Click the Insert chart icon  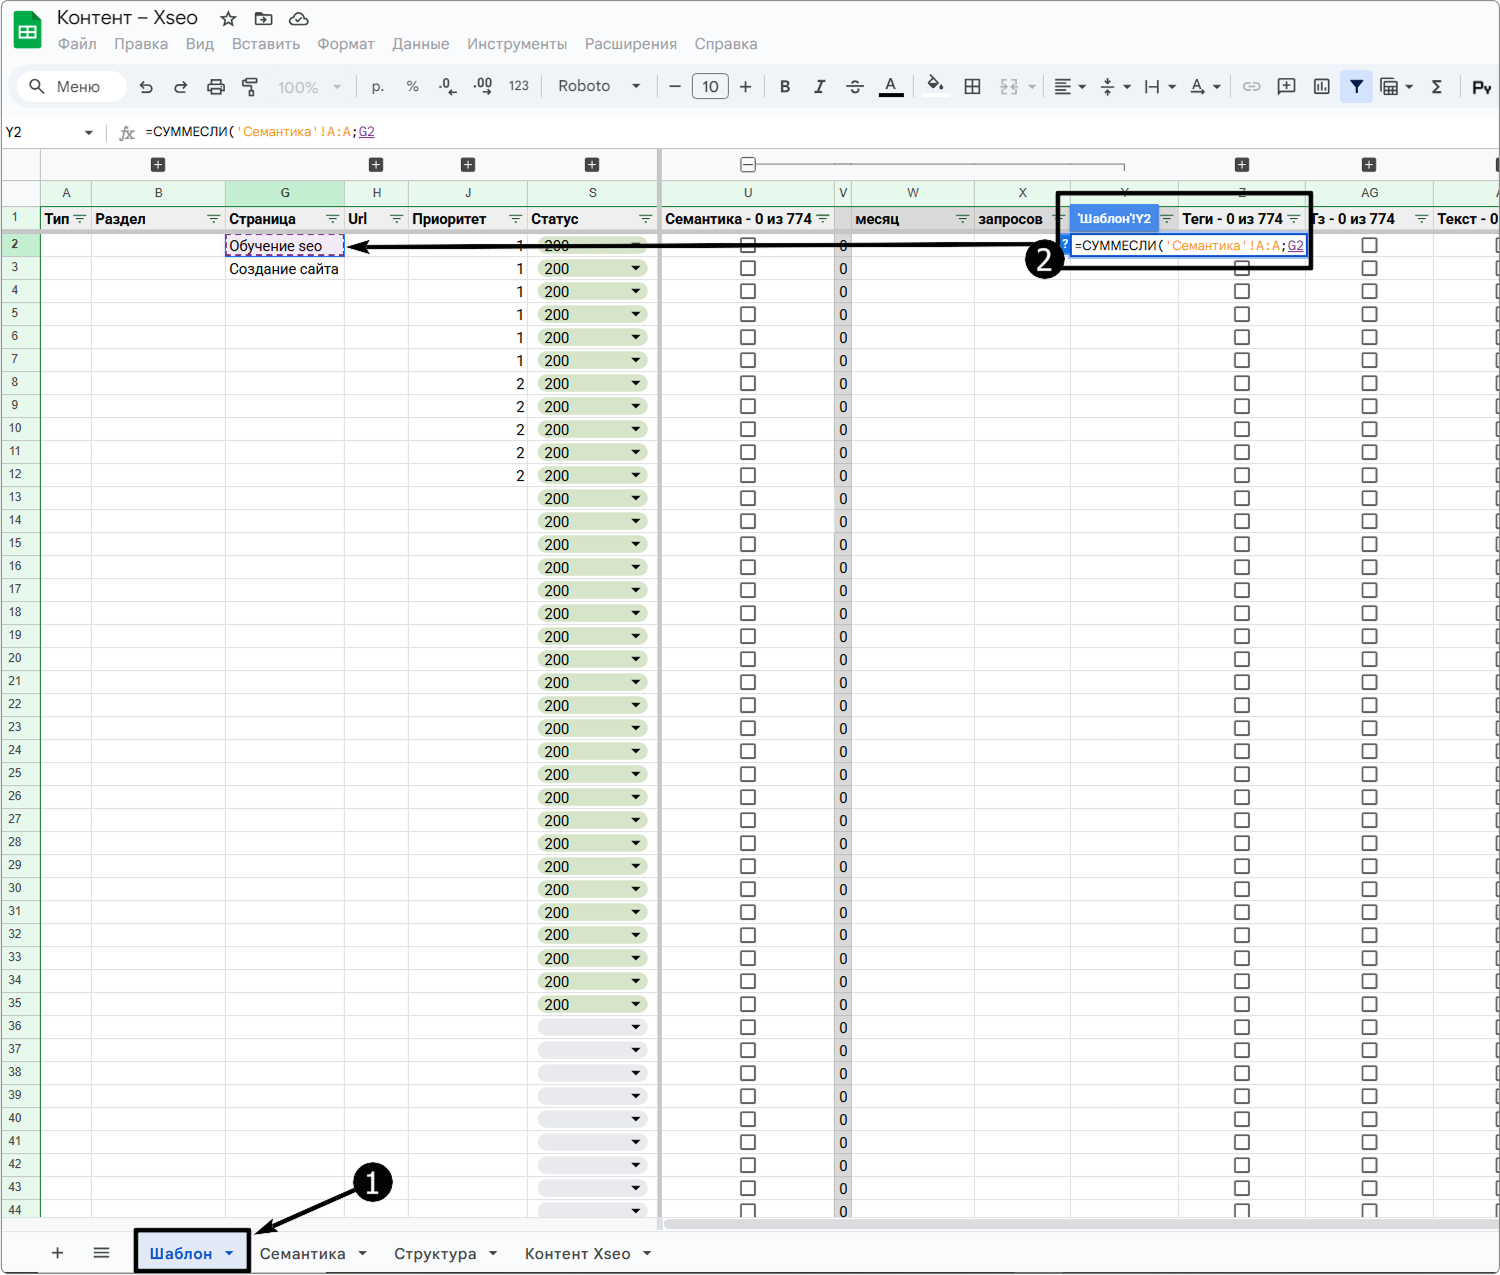1322,87
